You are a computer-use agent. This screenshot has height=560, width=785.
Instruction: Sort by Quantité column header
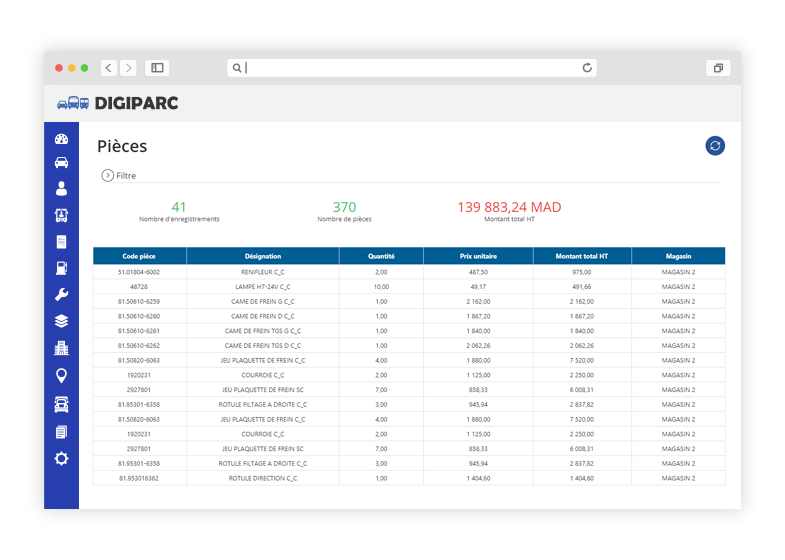[x=381, y=256]
